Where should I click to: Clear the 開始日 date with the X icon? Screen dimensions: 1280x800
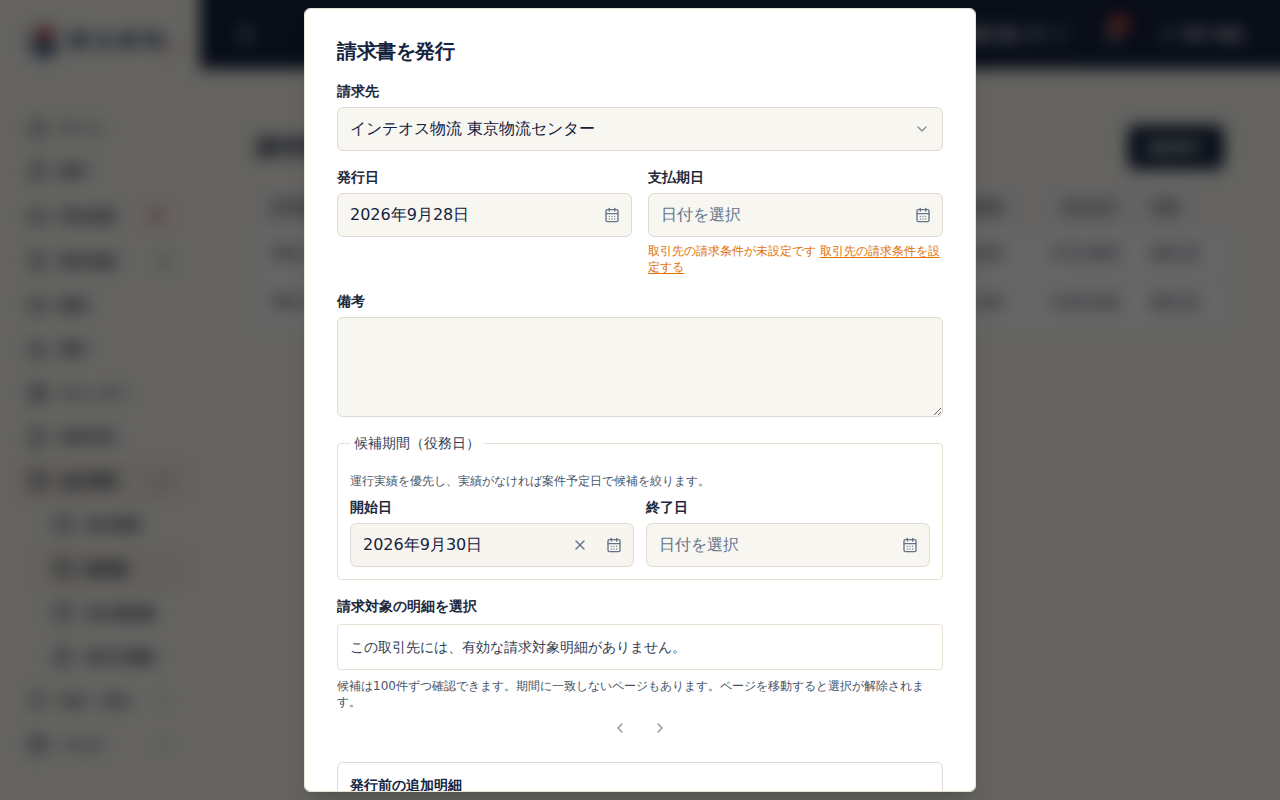(580, 545)
